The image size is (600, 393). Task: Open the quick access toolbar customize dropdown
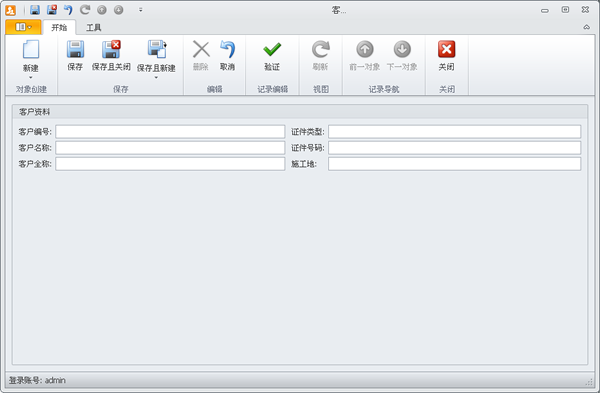tap(140, 10)
